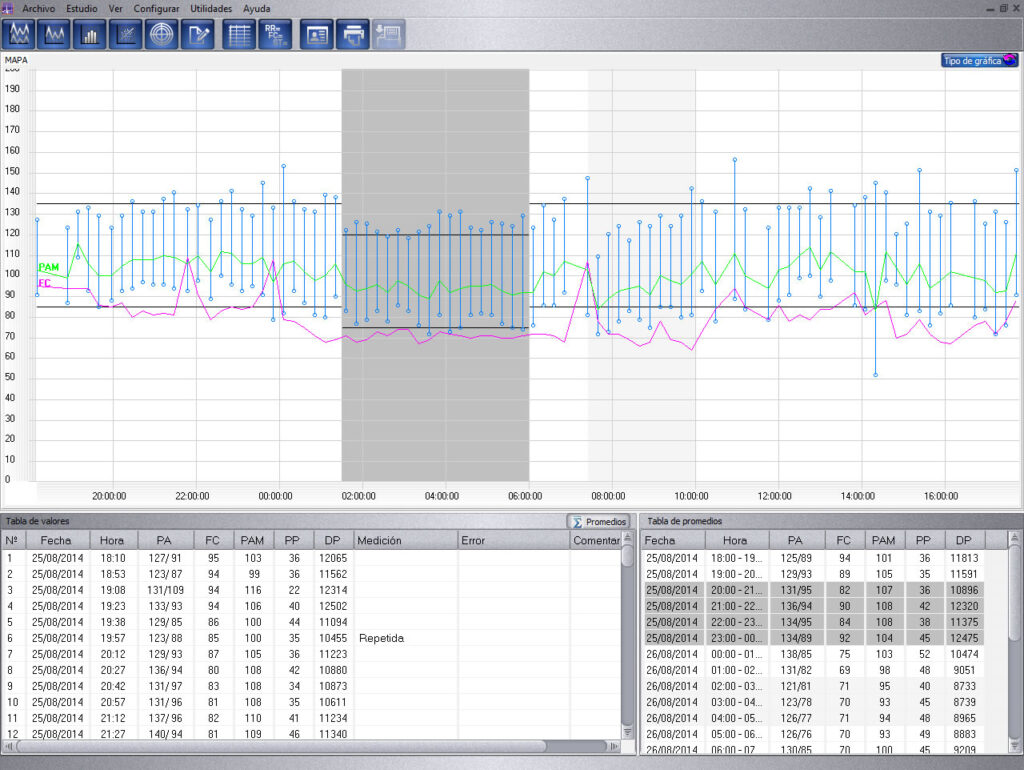This screenshot has width=1024, height=770.
Task: Click the Nº column header
Action: [x=12, y=540]
